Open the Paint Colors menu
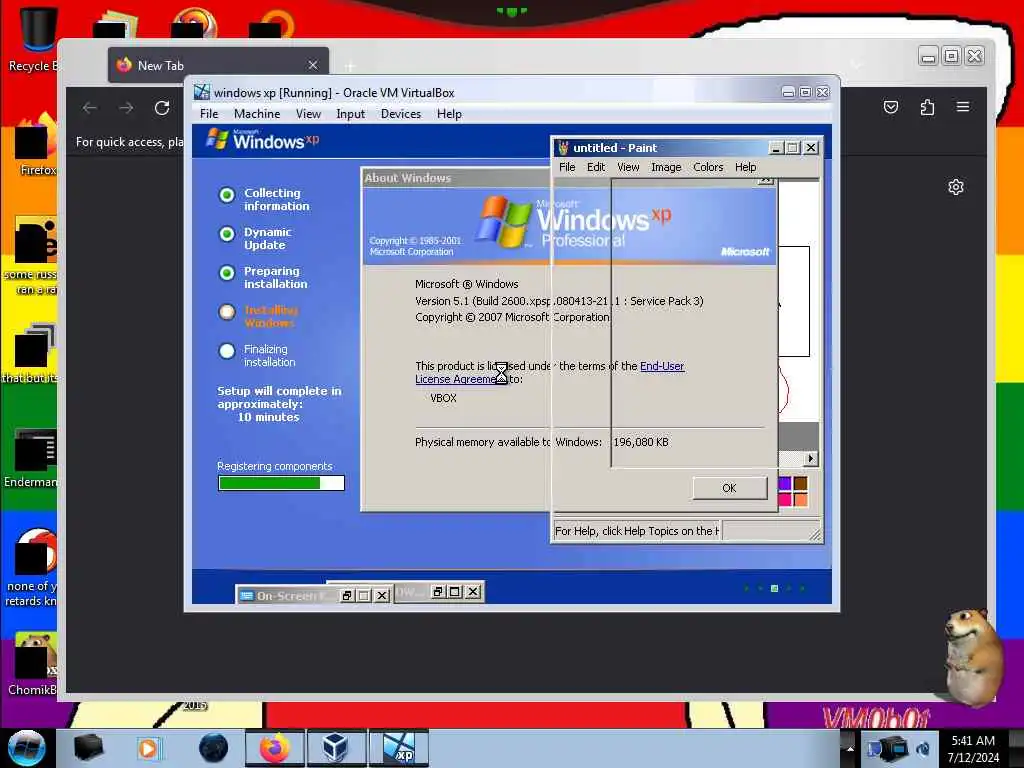 pos(708,167)
